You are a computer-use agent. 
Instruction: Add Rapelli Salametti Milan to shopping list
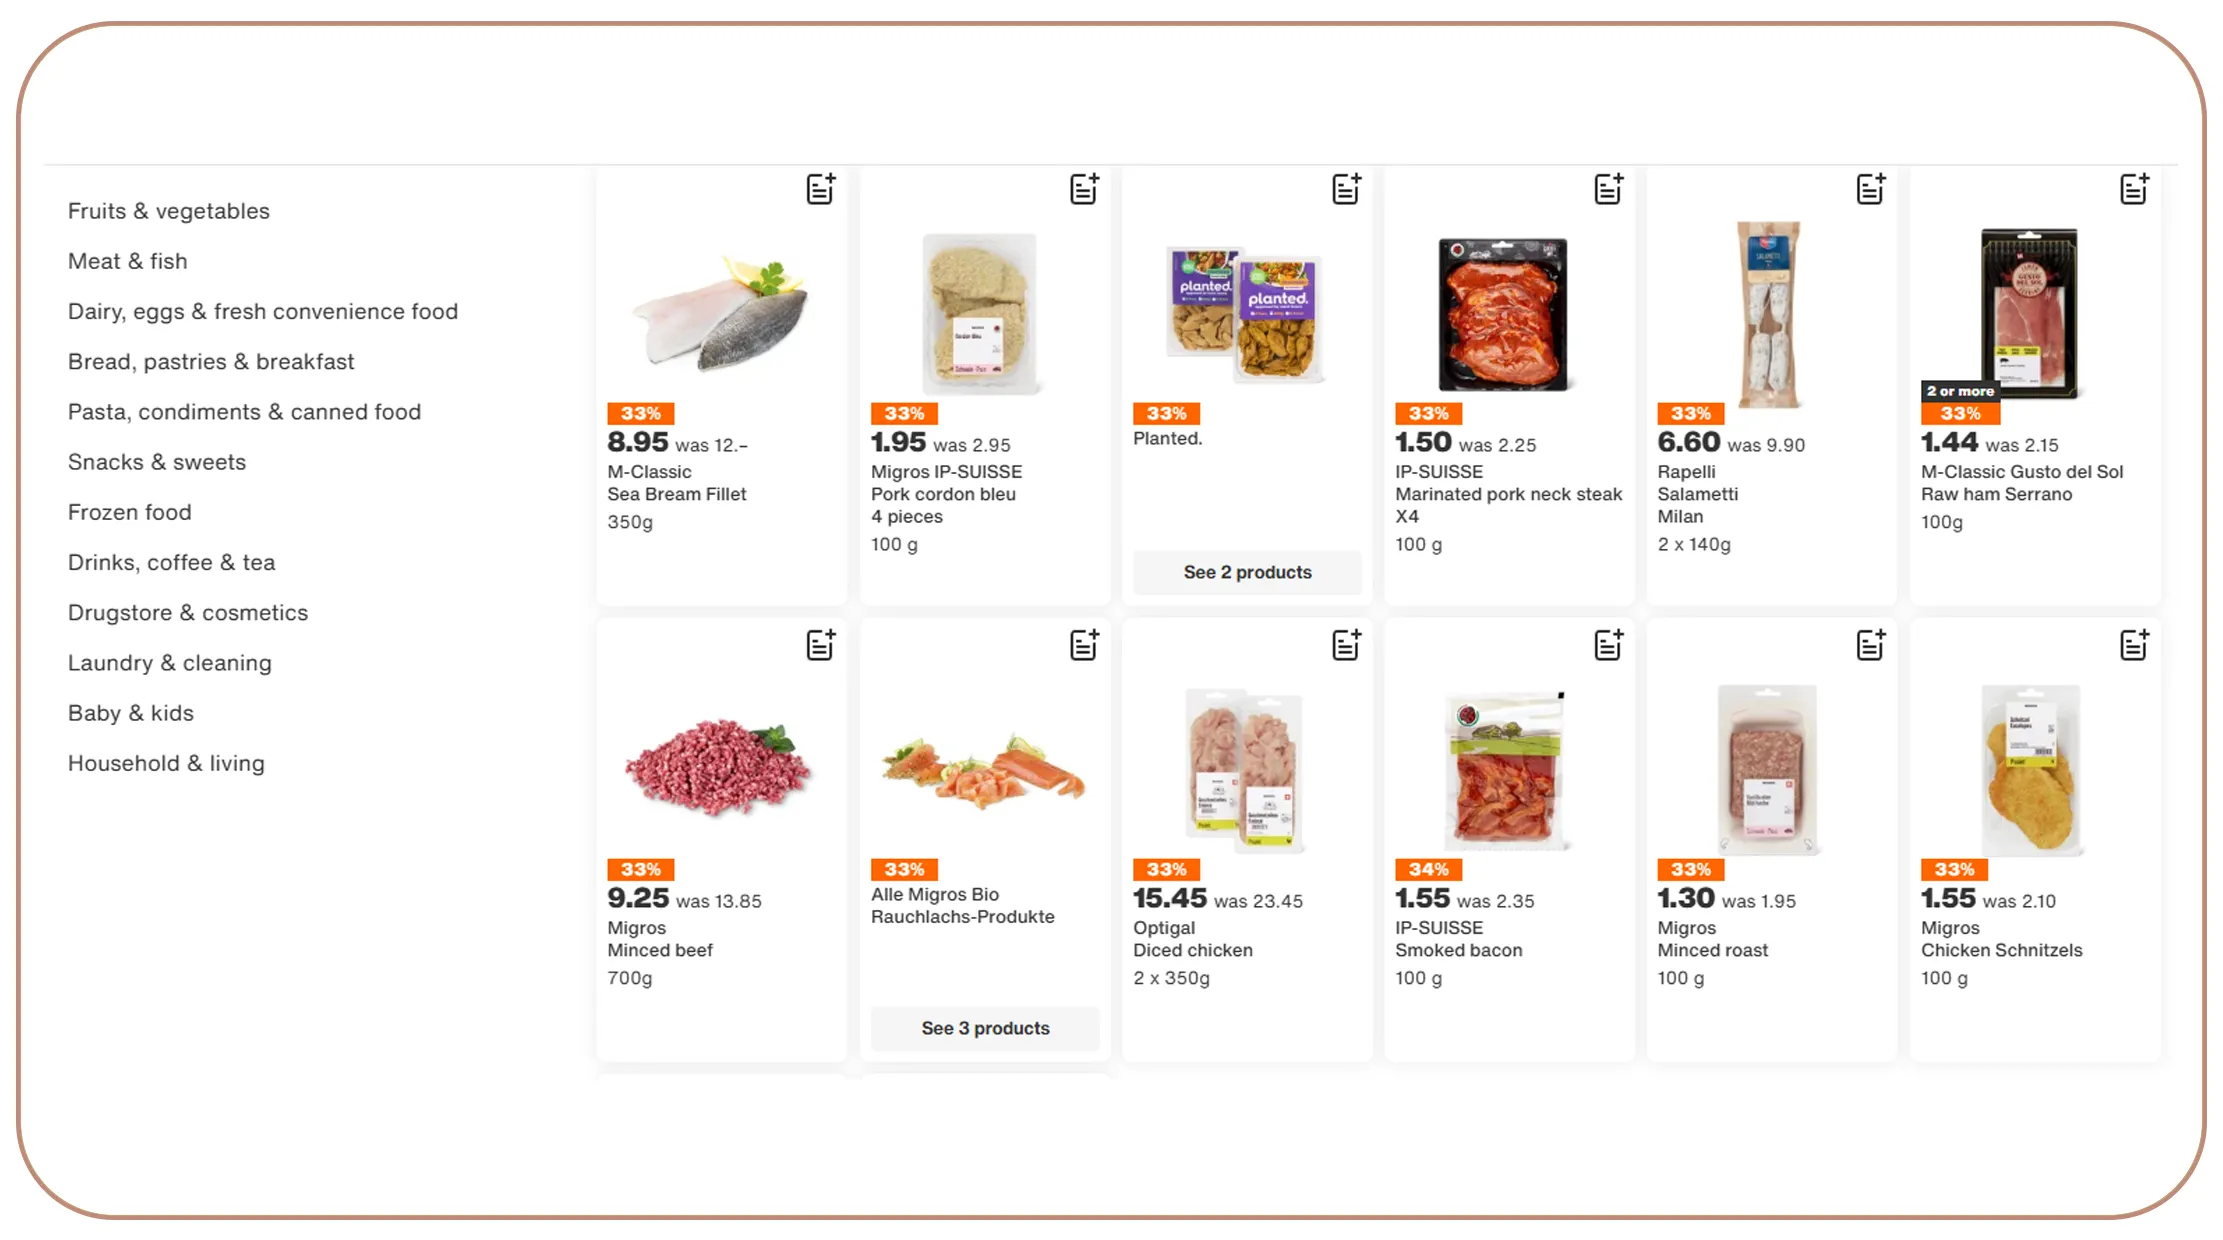click(x=1872, y=189)
